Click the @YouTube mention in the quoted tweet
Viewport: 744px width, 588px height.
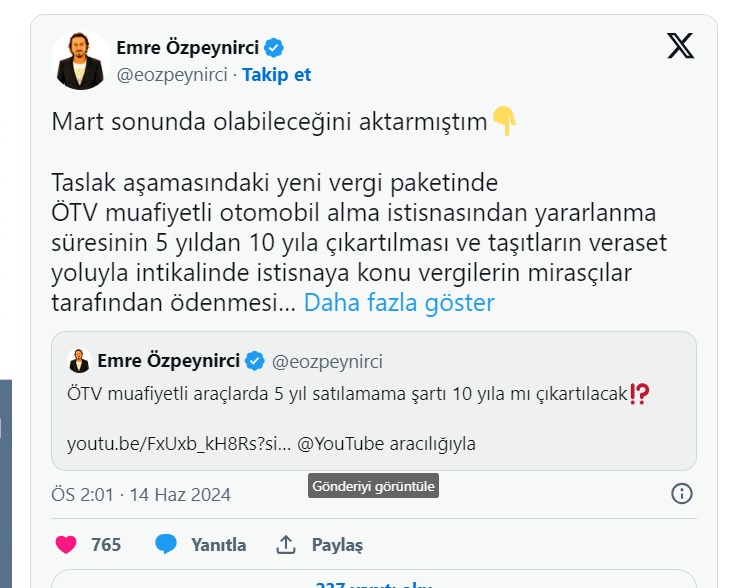[x=341, y=443]
